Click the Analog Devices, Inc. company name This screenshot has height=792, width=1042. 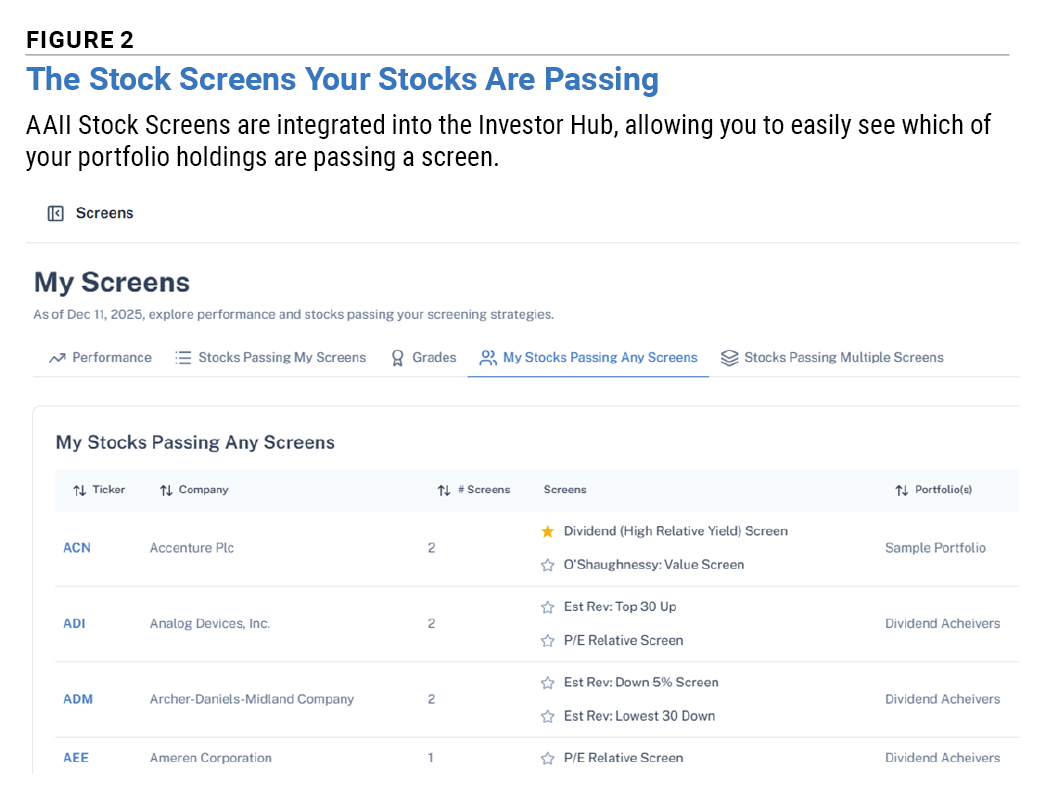click(x=210, y=624)
